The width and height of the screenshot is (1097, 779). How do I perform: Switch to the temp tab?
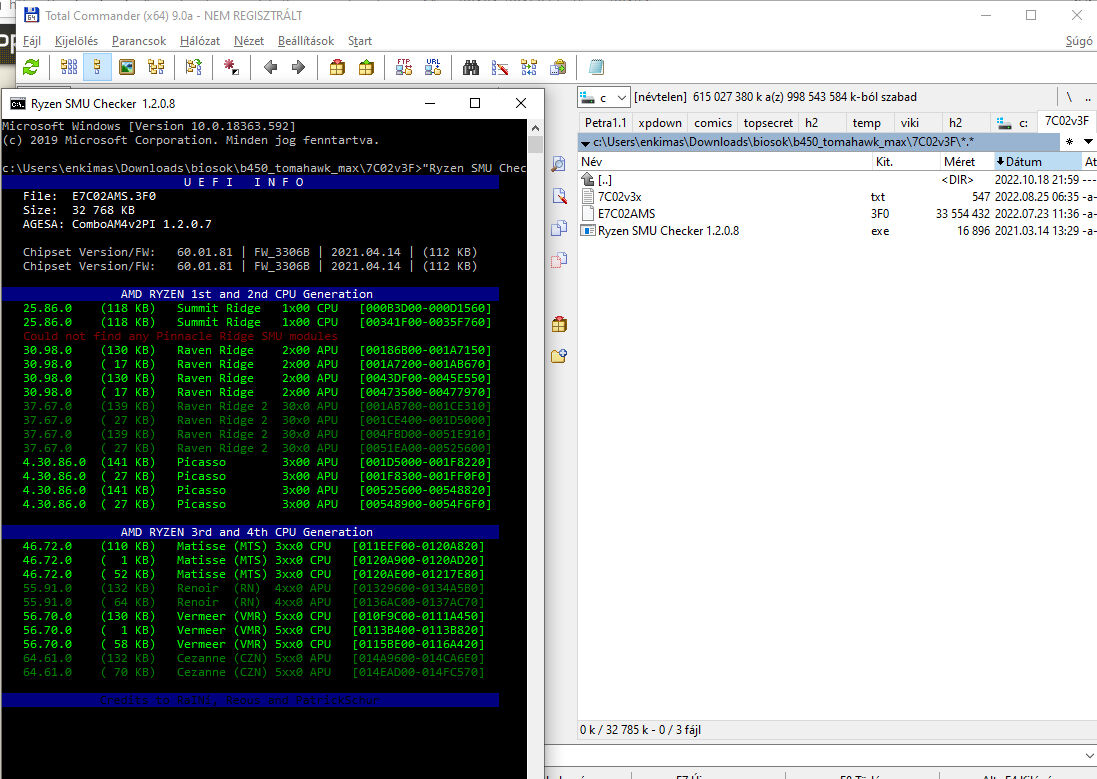[x=866, y=122]
